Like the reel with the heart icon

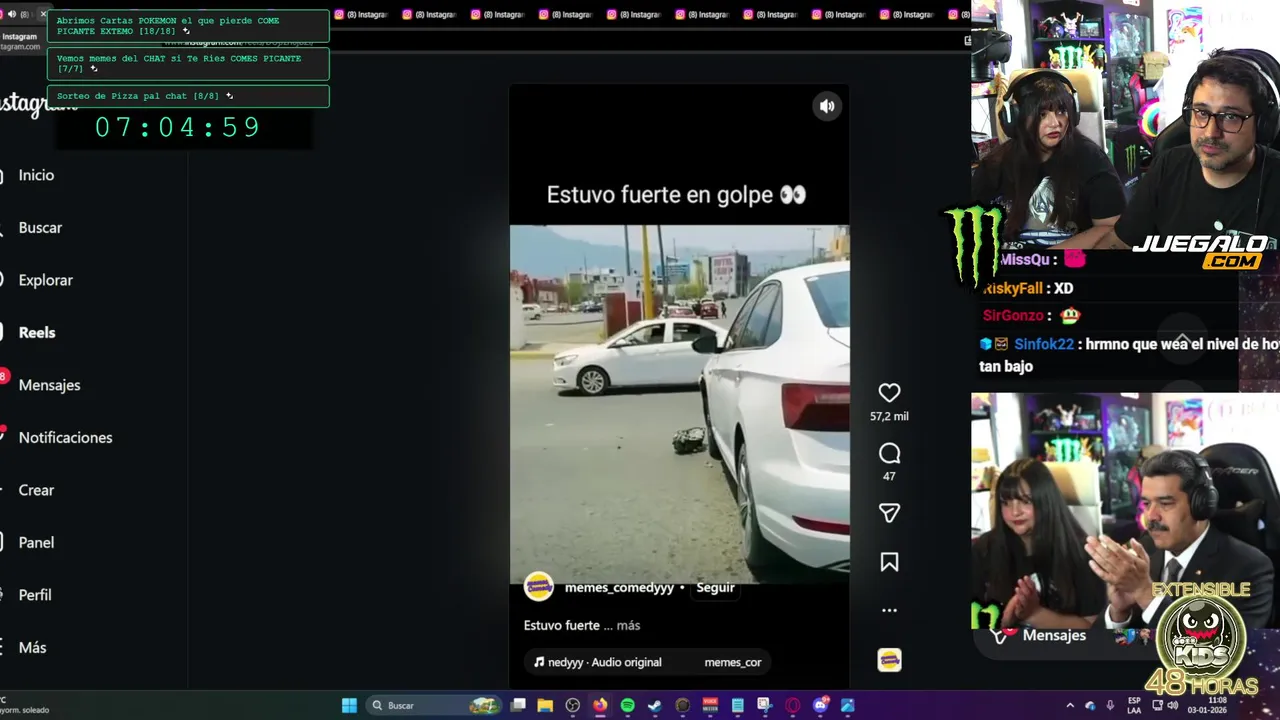click(889, 393)
